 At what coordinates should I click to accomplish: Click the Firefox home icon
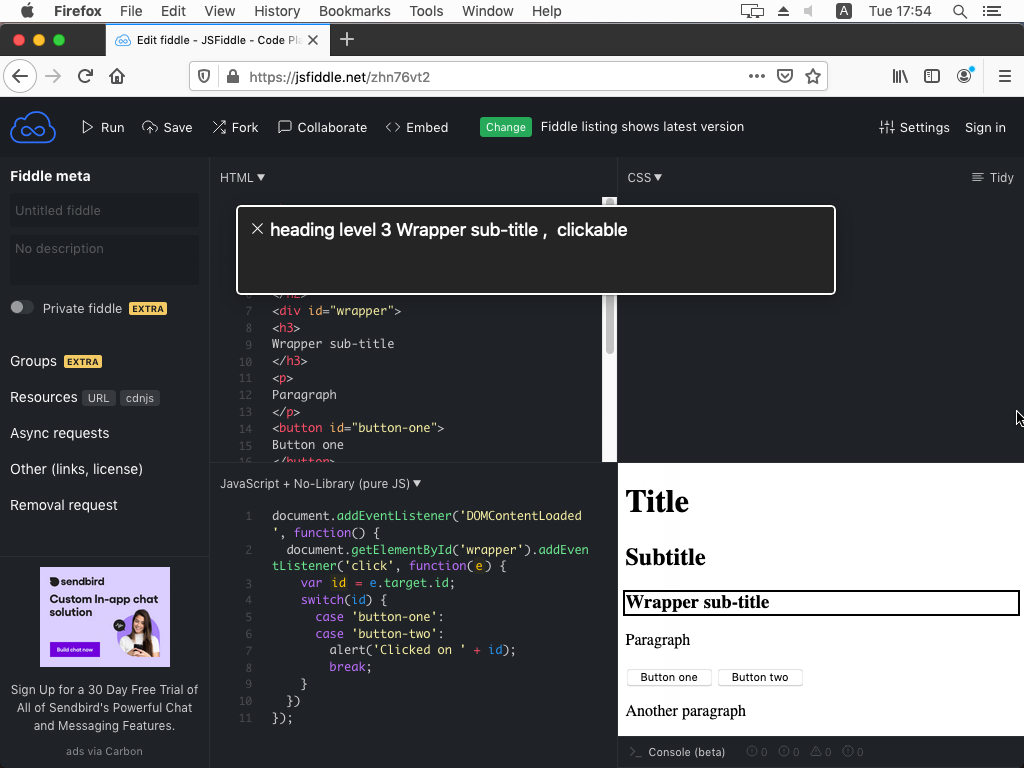tap(117, 76)
